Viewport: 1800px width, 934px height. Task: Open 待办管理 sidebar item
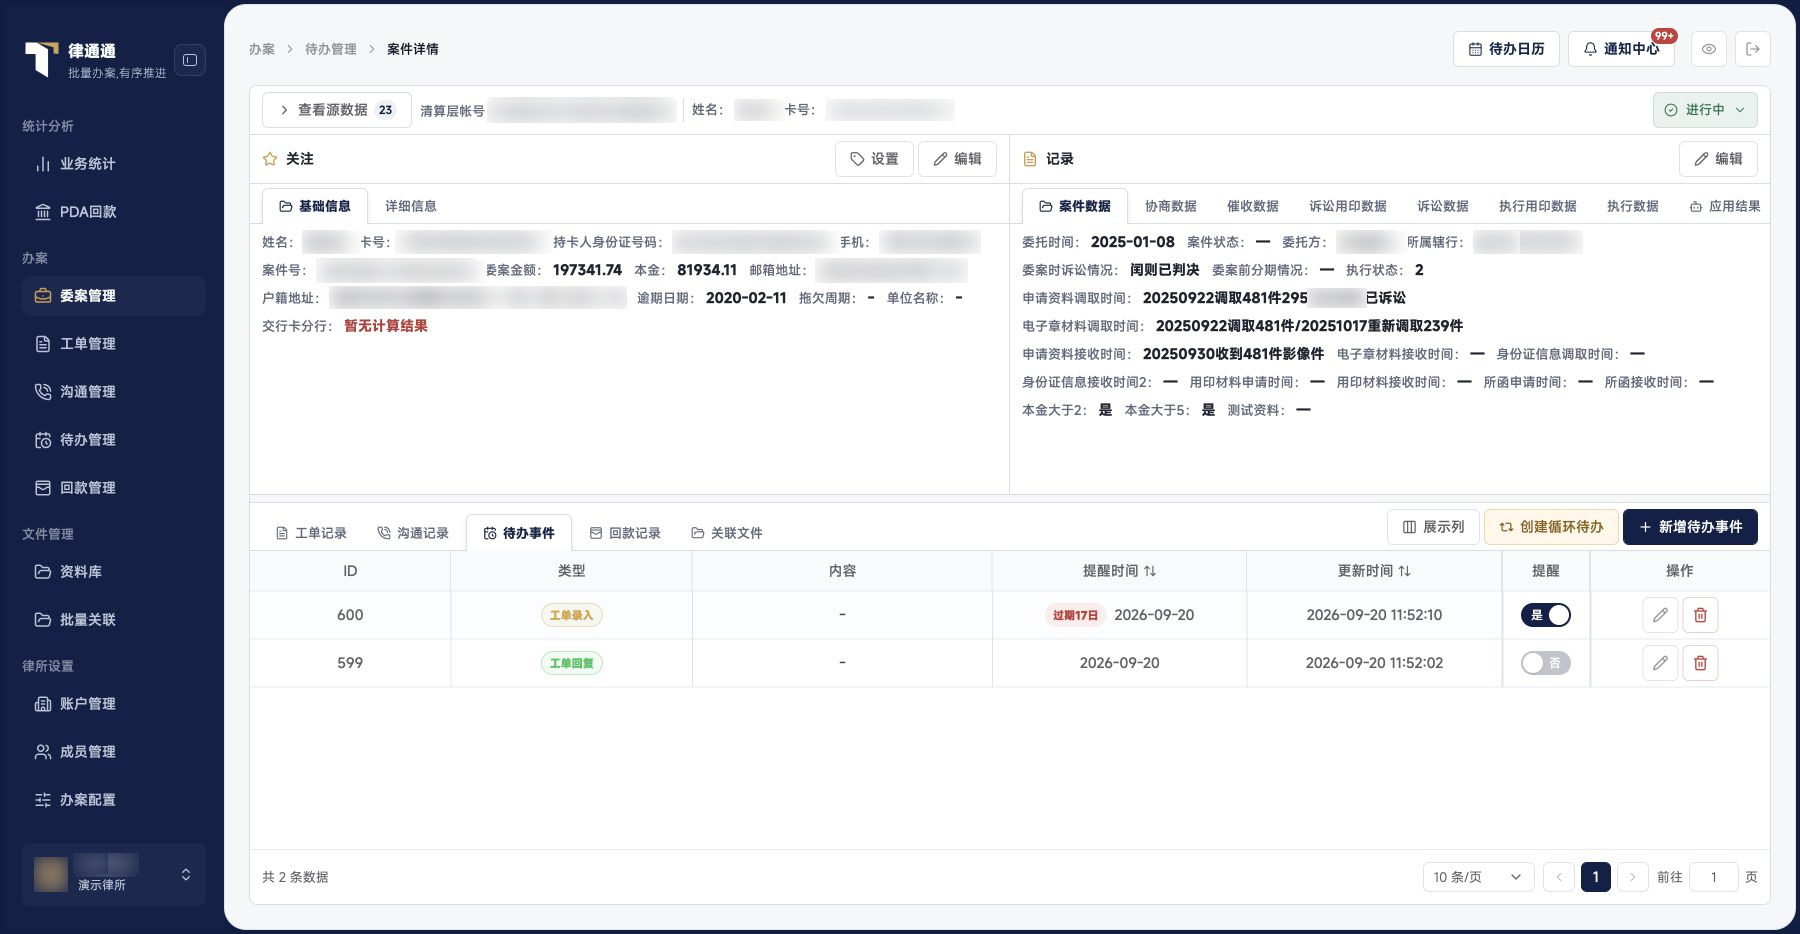tap(114, 440)
